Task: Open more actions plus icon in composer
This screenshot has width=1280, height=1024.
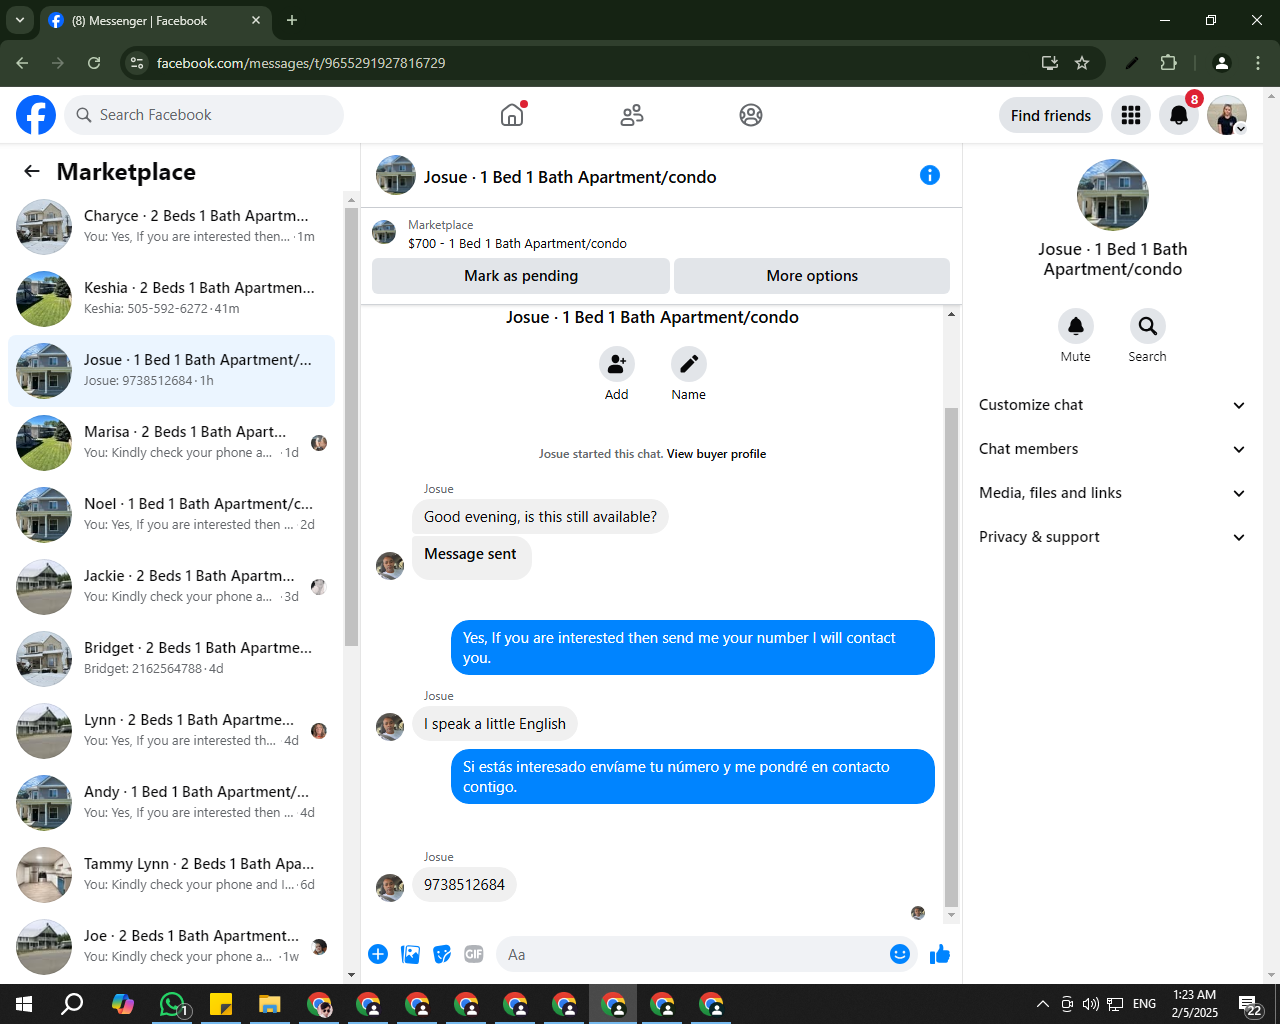Action: tap(378, 954)
